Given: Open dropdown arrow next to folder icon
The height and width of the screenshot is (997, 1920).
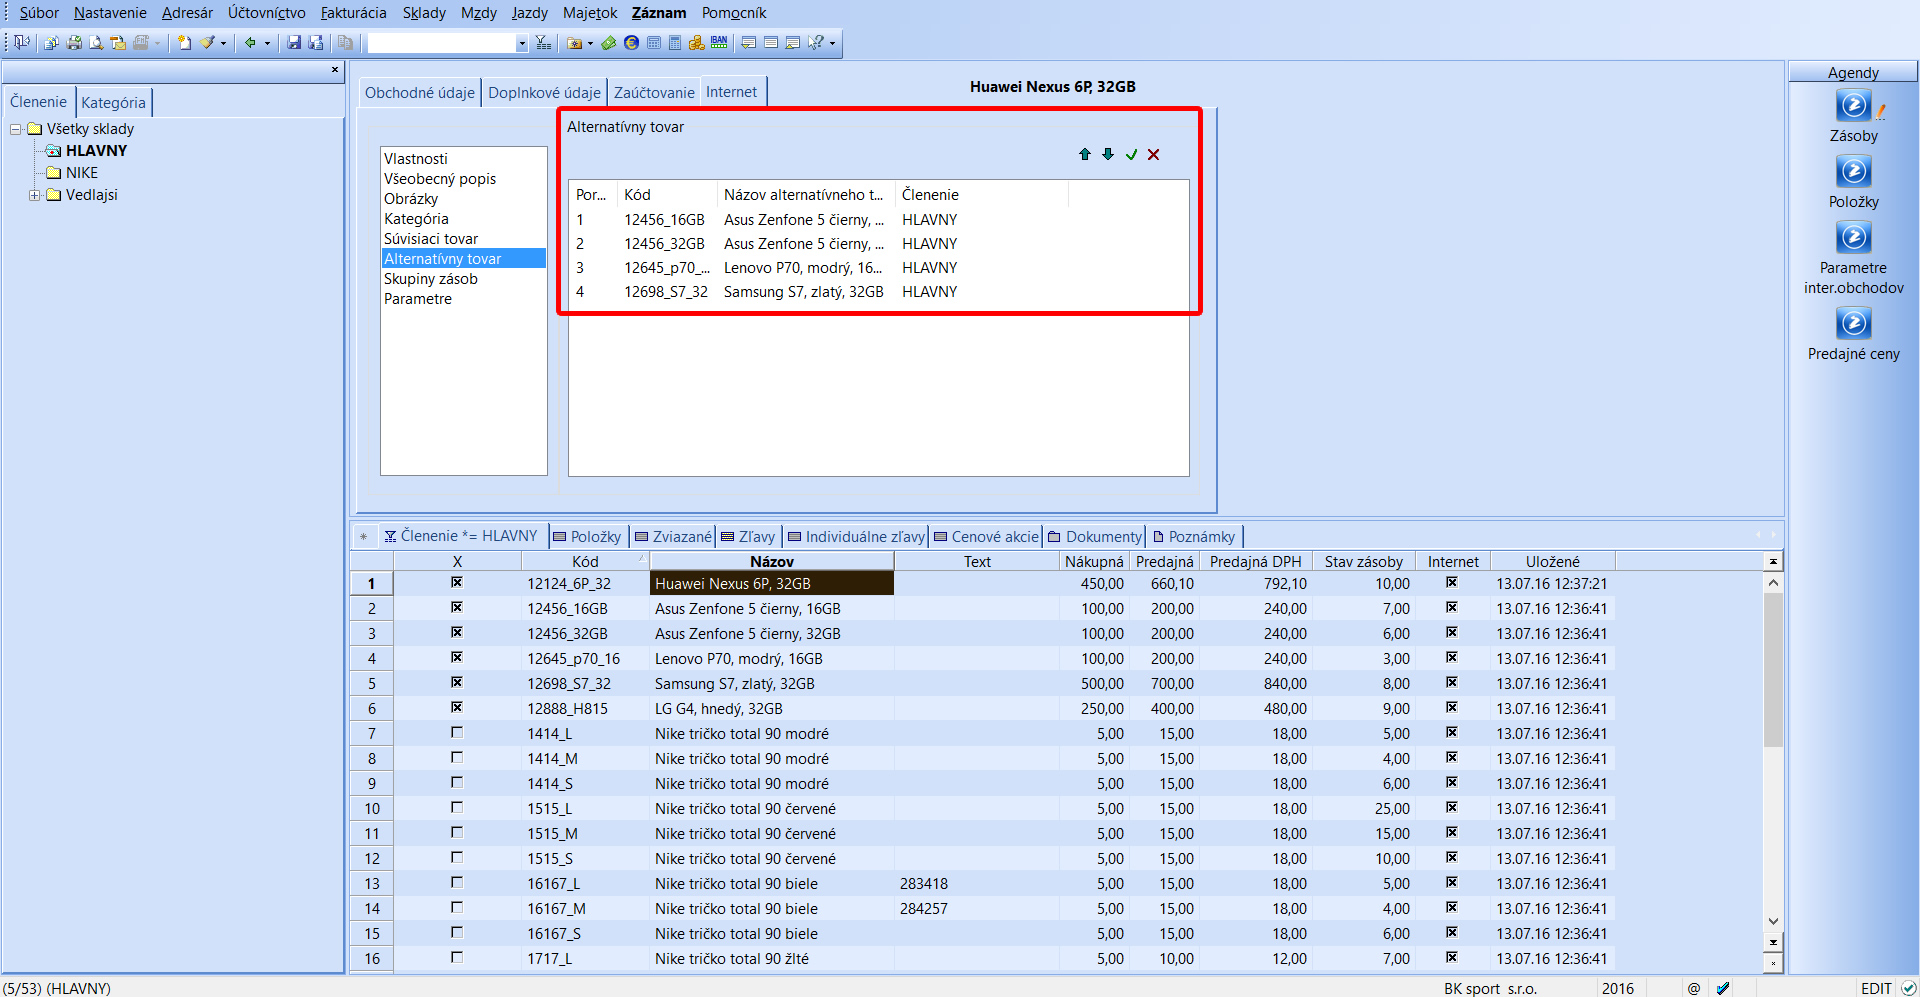Looking at the screenshot, I should tap(590, 43).
